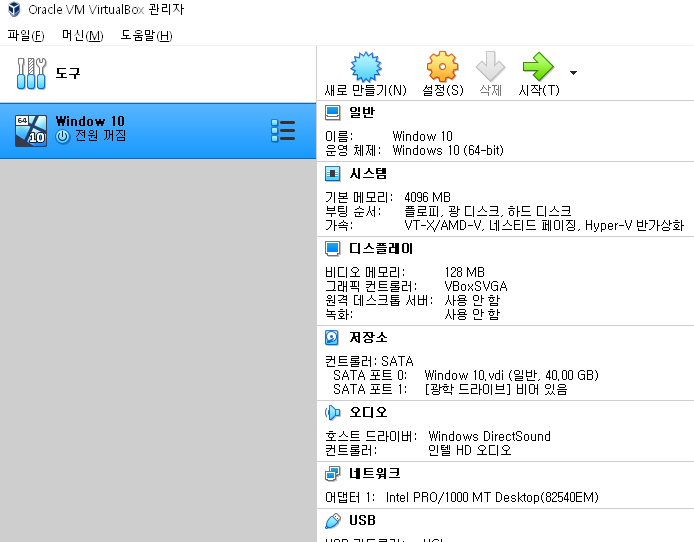Image resolution: width=694 pixels, height=542 pixels.
Task: Click the Network (네트워크) section icon
Action: point(332,474)
